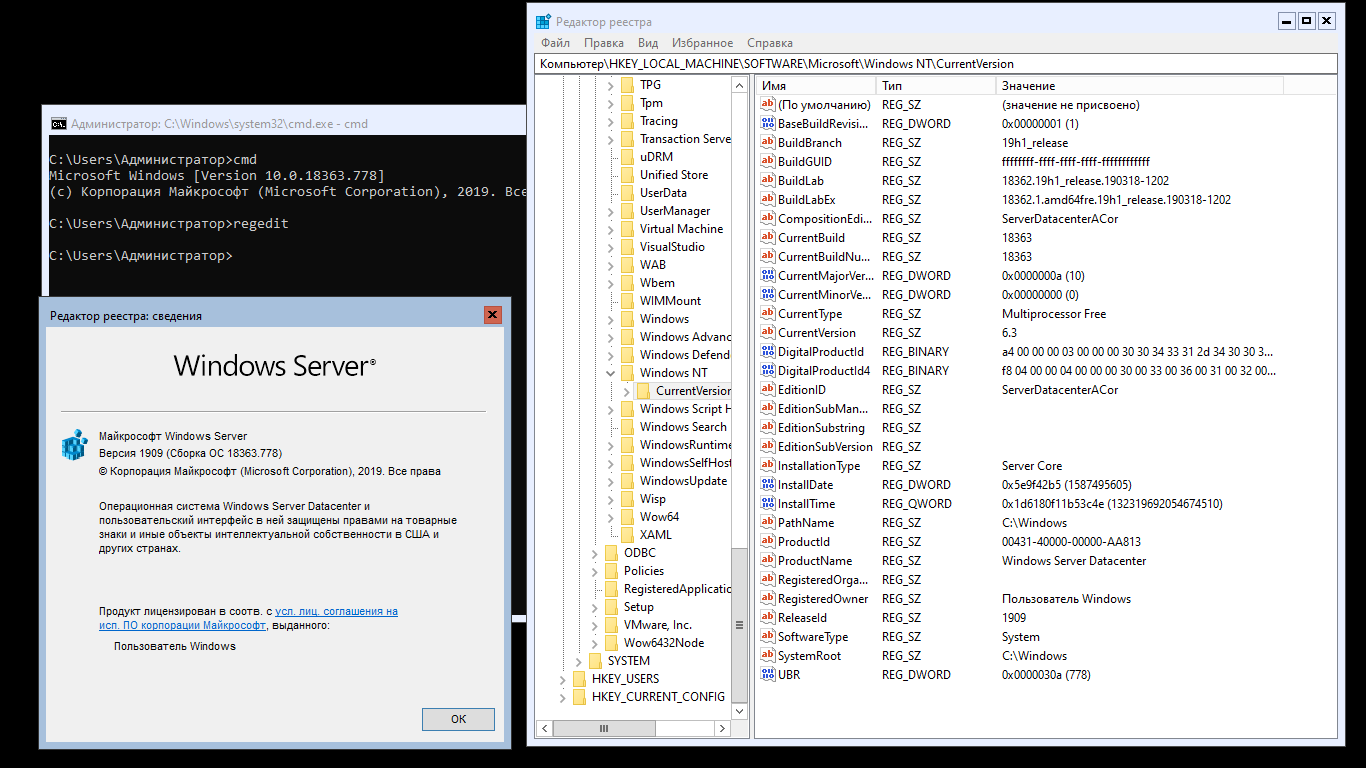Expand the Windows key node
Viewport: 1366px width, 768px height.
[611, 319]
